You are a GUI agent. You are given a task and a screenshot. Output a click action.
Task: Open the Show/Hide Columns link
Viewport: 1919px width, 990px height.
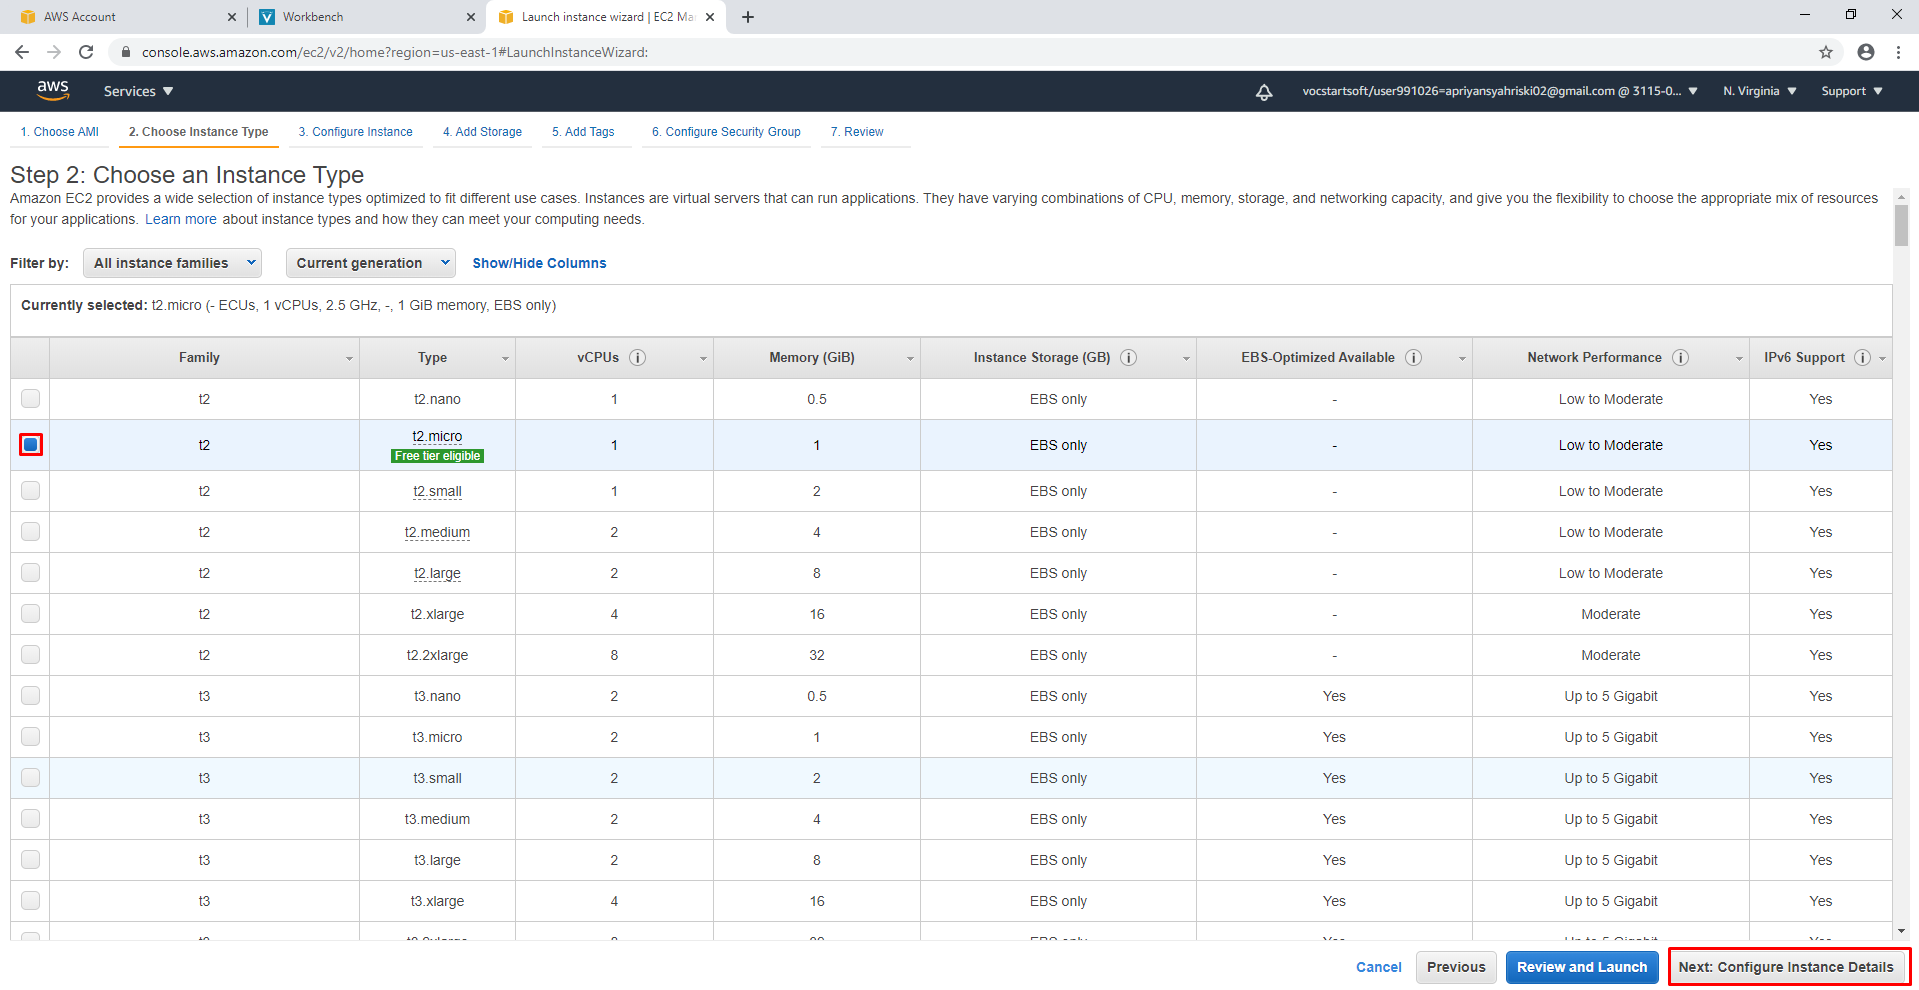coord(539,263)
